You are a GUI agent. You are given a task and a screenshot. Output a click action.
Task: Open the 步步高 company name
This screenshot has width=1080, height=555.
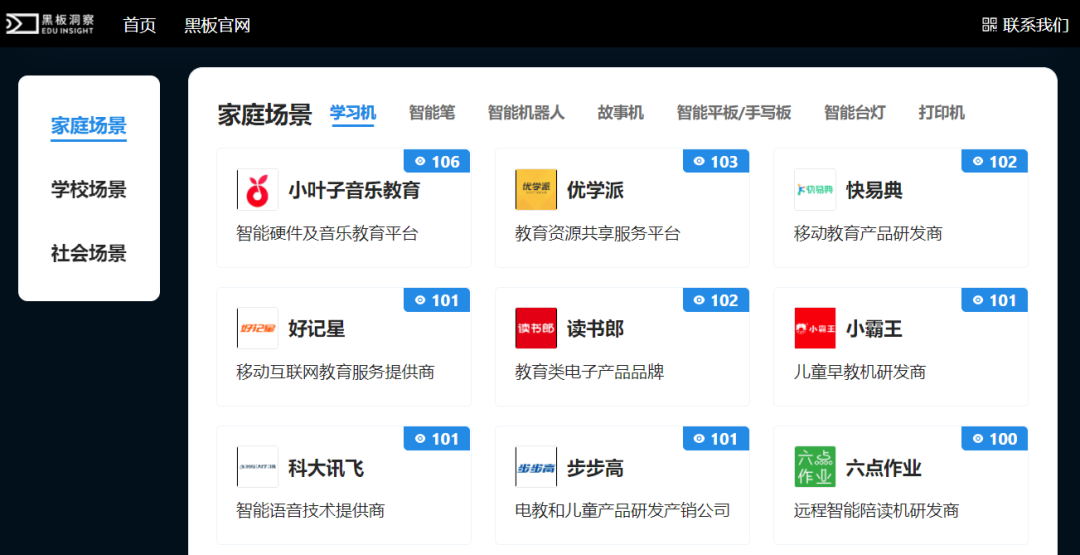click(x=595, y=468)
